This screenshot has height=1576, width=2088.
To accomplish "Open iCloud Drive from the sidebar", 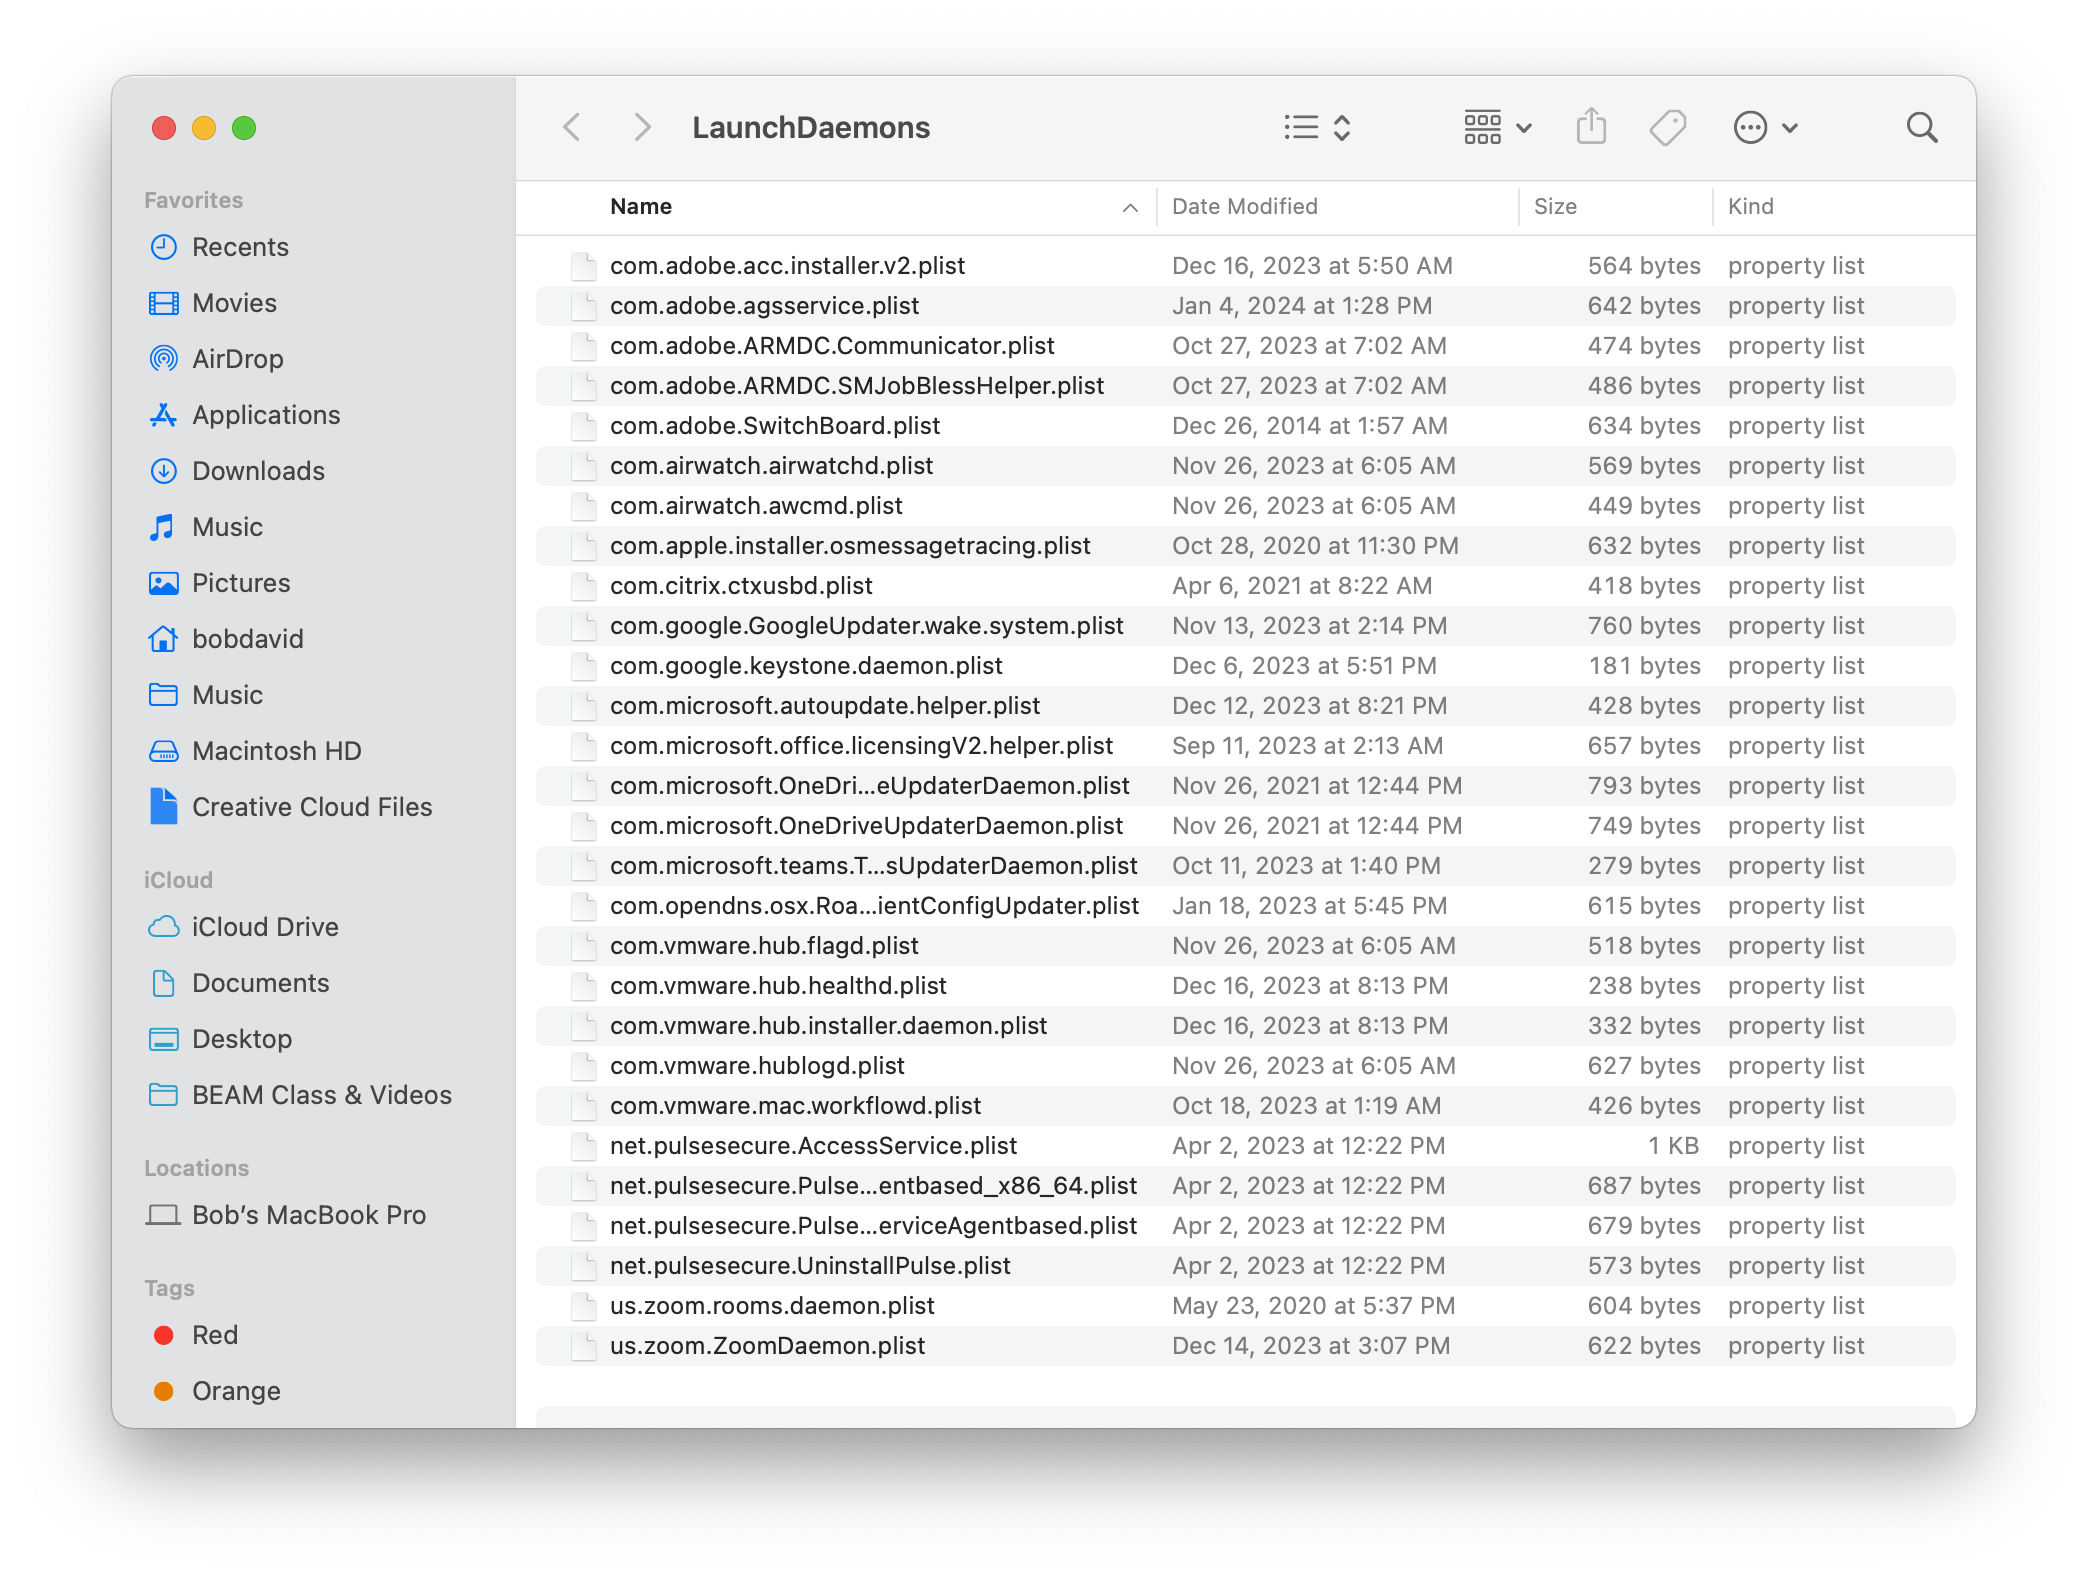I will pyautogui.click(x=264, y=927).
